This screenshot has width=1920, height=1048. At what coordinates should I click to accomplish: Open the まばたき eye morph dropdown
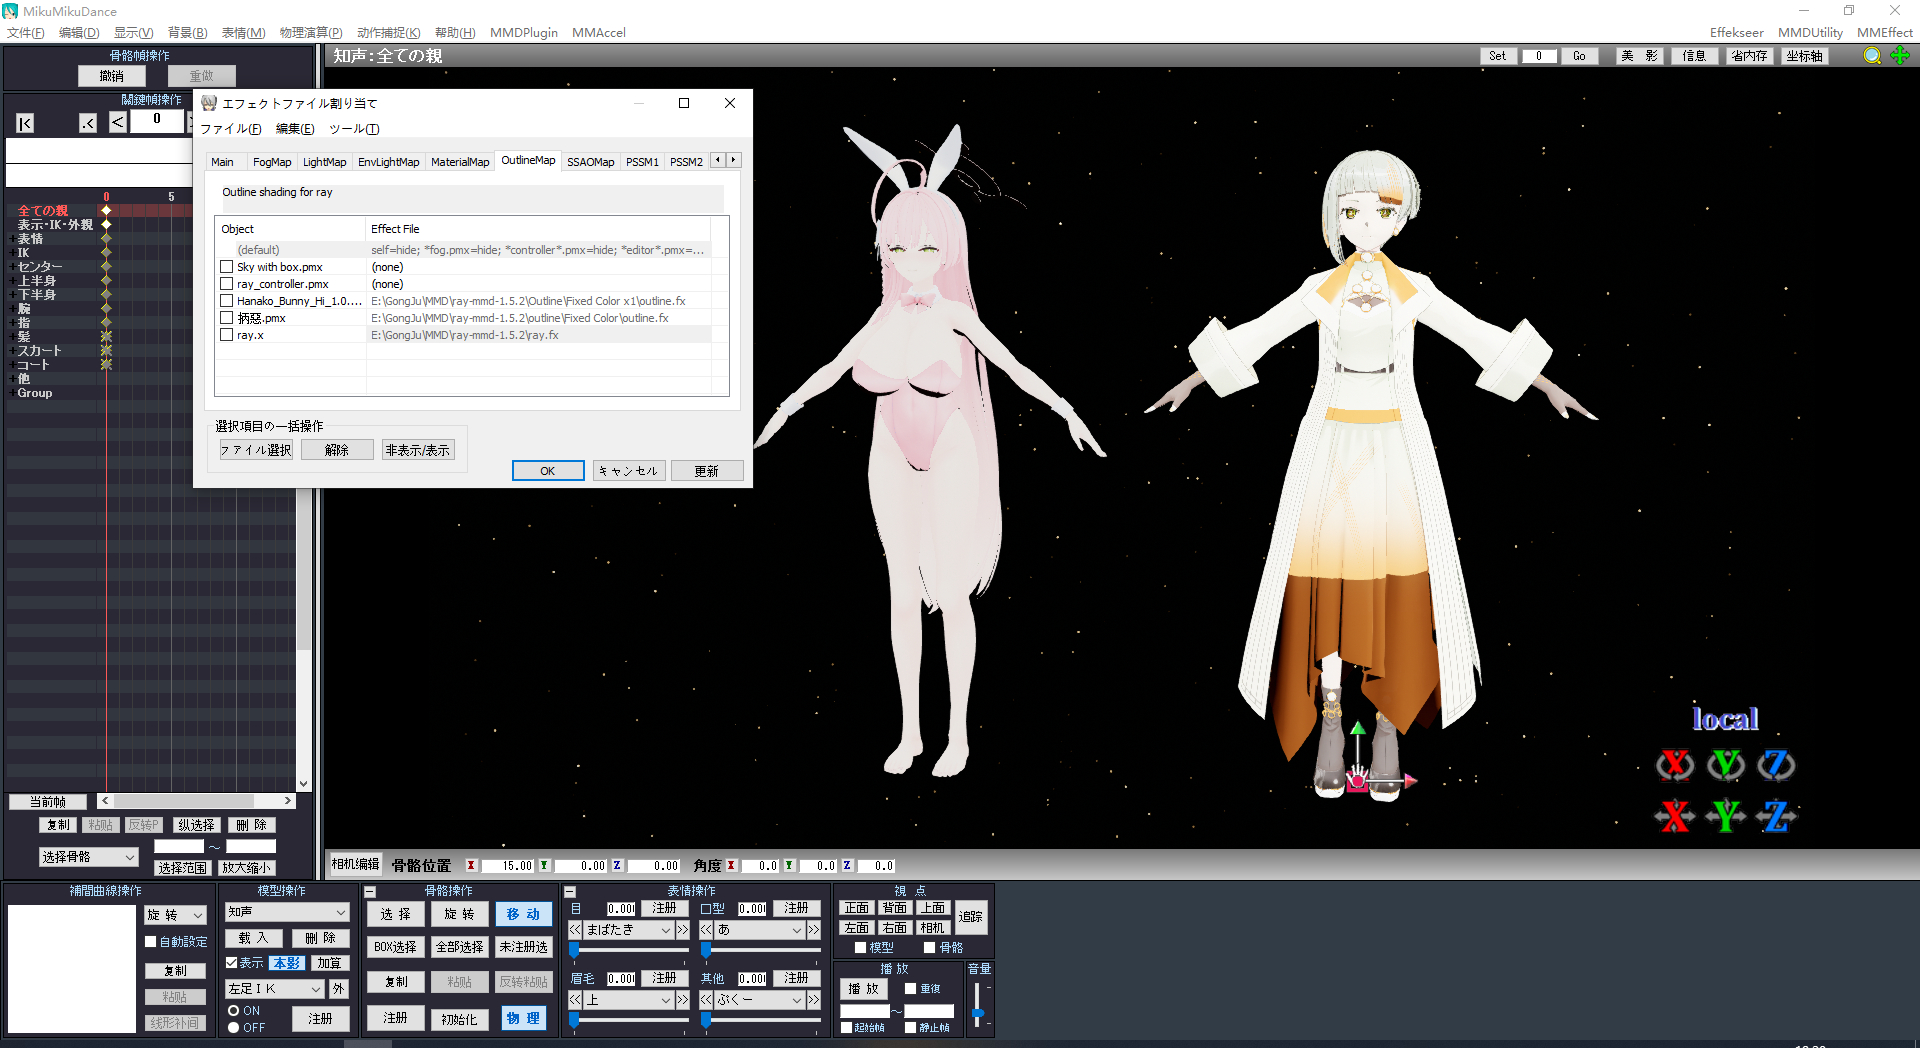(x=629, y=930)
